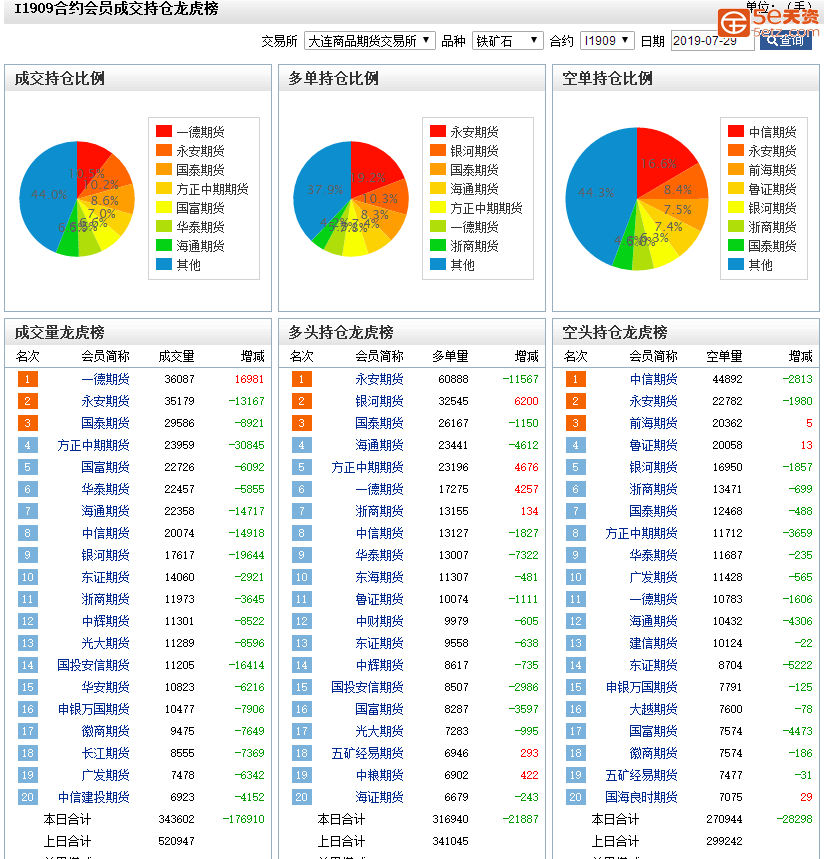
Task: Open the 合约 I1909 dropdown
Action: click(x=607, y=41)
